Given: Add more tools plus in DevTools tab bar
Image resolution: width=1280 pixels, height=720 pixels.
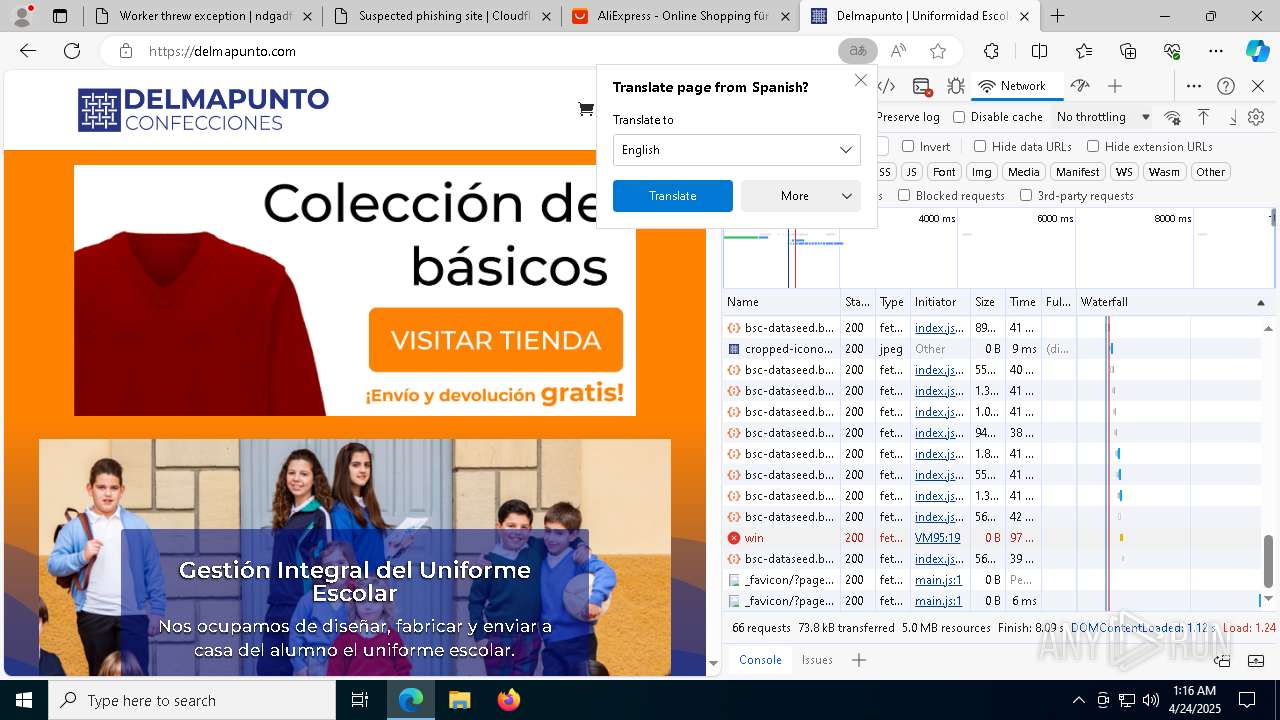Looking at the screenshot, I should coord(1115,86).
